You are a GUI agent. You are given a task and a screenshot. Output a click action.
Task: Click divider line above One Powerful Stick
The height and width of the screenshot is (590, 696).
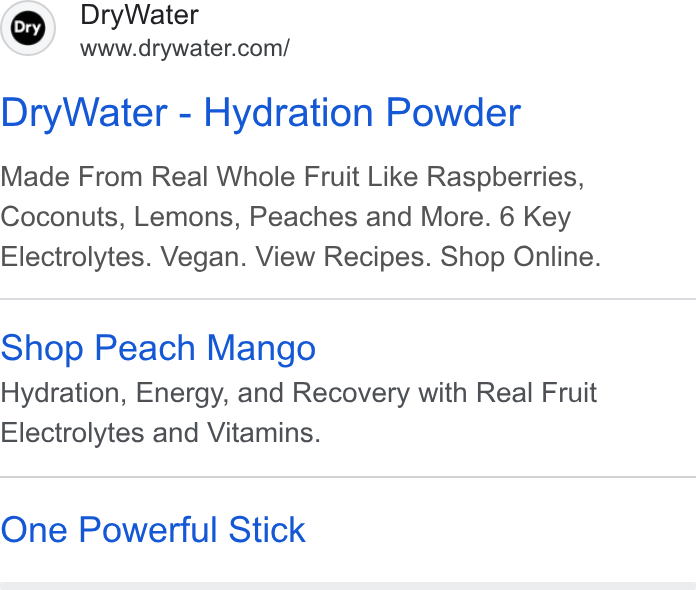coord(348,477)
